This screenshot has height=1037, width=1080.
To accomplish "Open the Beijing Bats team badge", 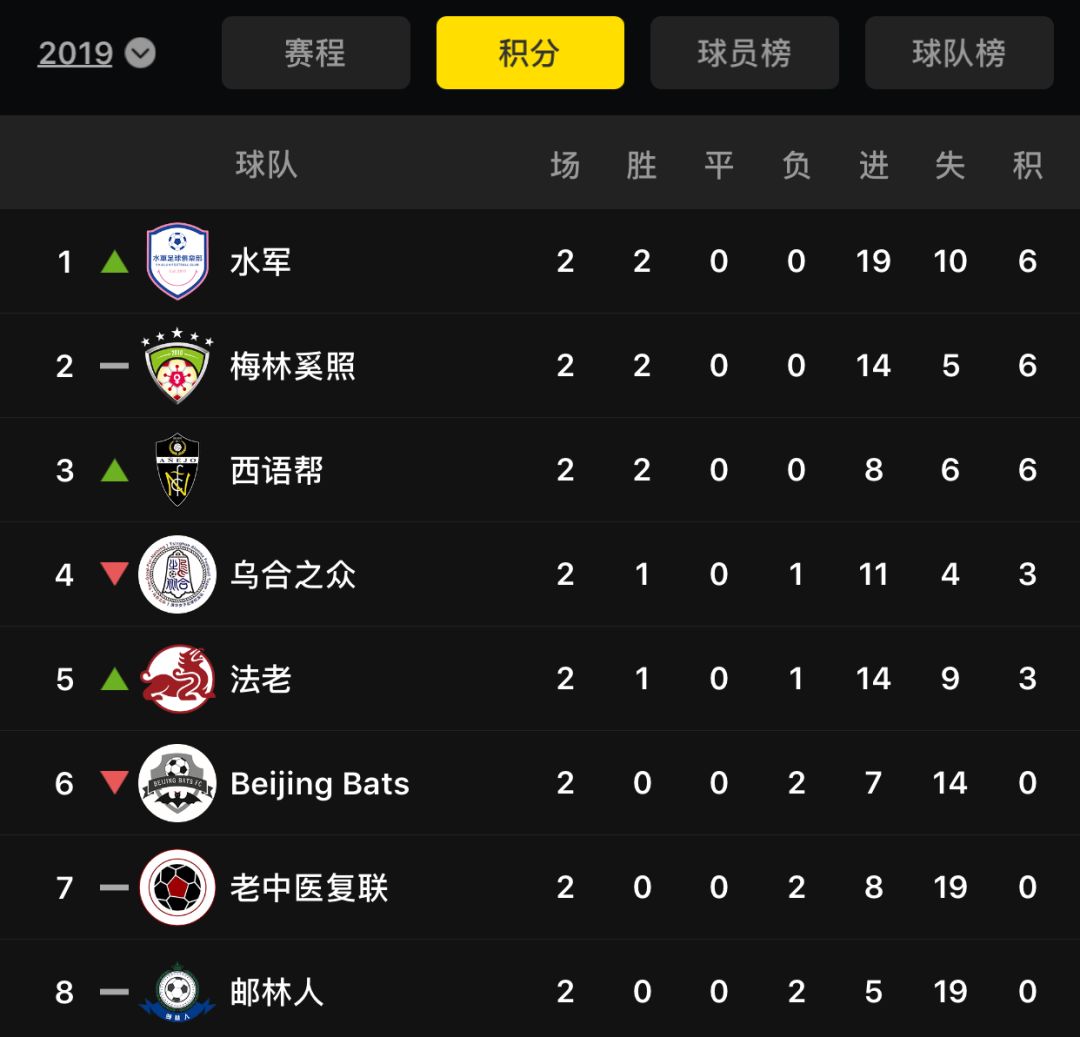I will pyautogui.click(x=177, y=783).
